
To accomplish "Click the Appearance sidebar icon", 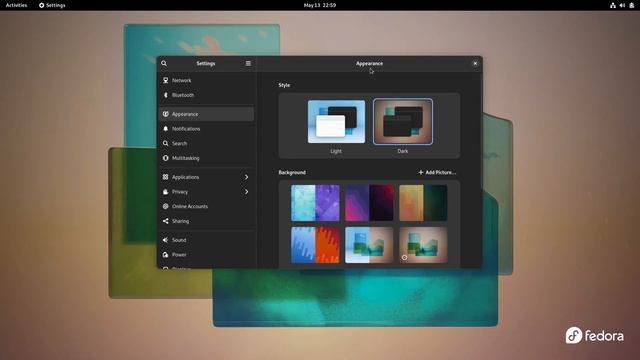I will 166,114.
